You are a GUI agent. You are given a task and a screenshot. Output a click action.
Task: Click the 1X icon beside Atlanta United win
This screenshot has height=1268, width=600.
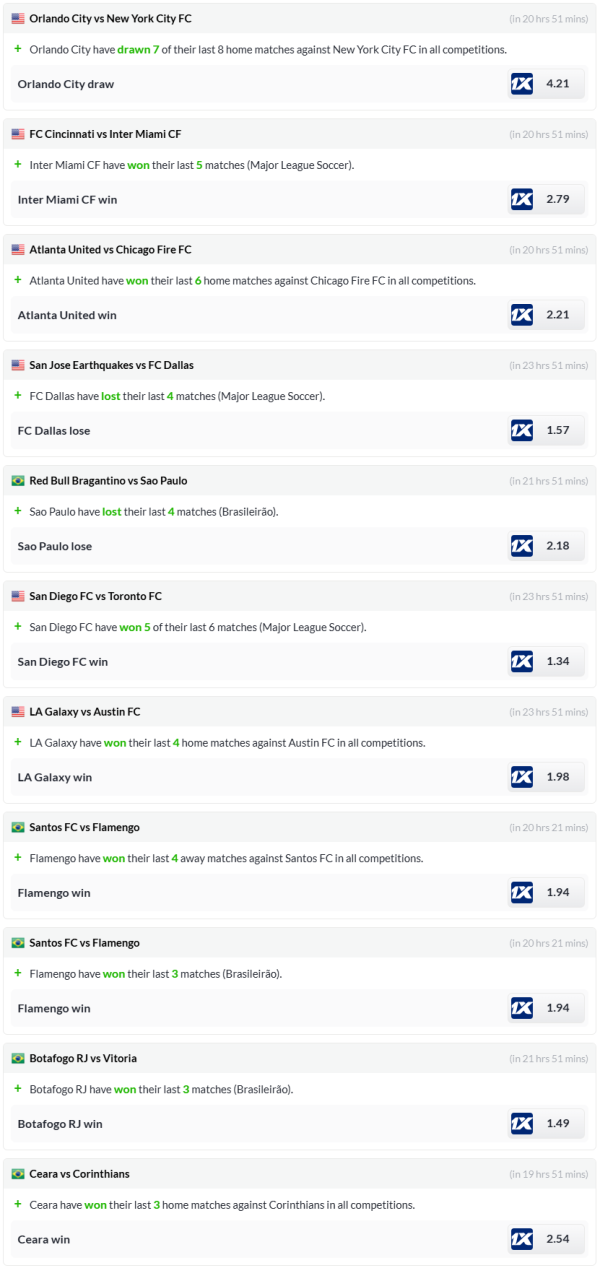(522, 315)
